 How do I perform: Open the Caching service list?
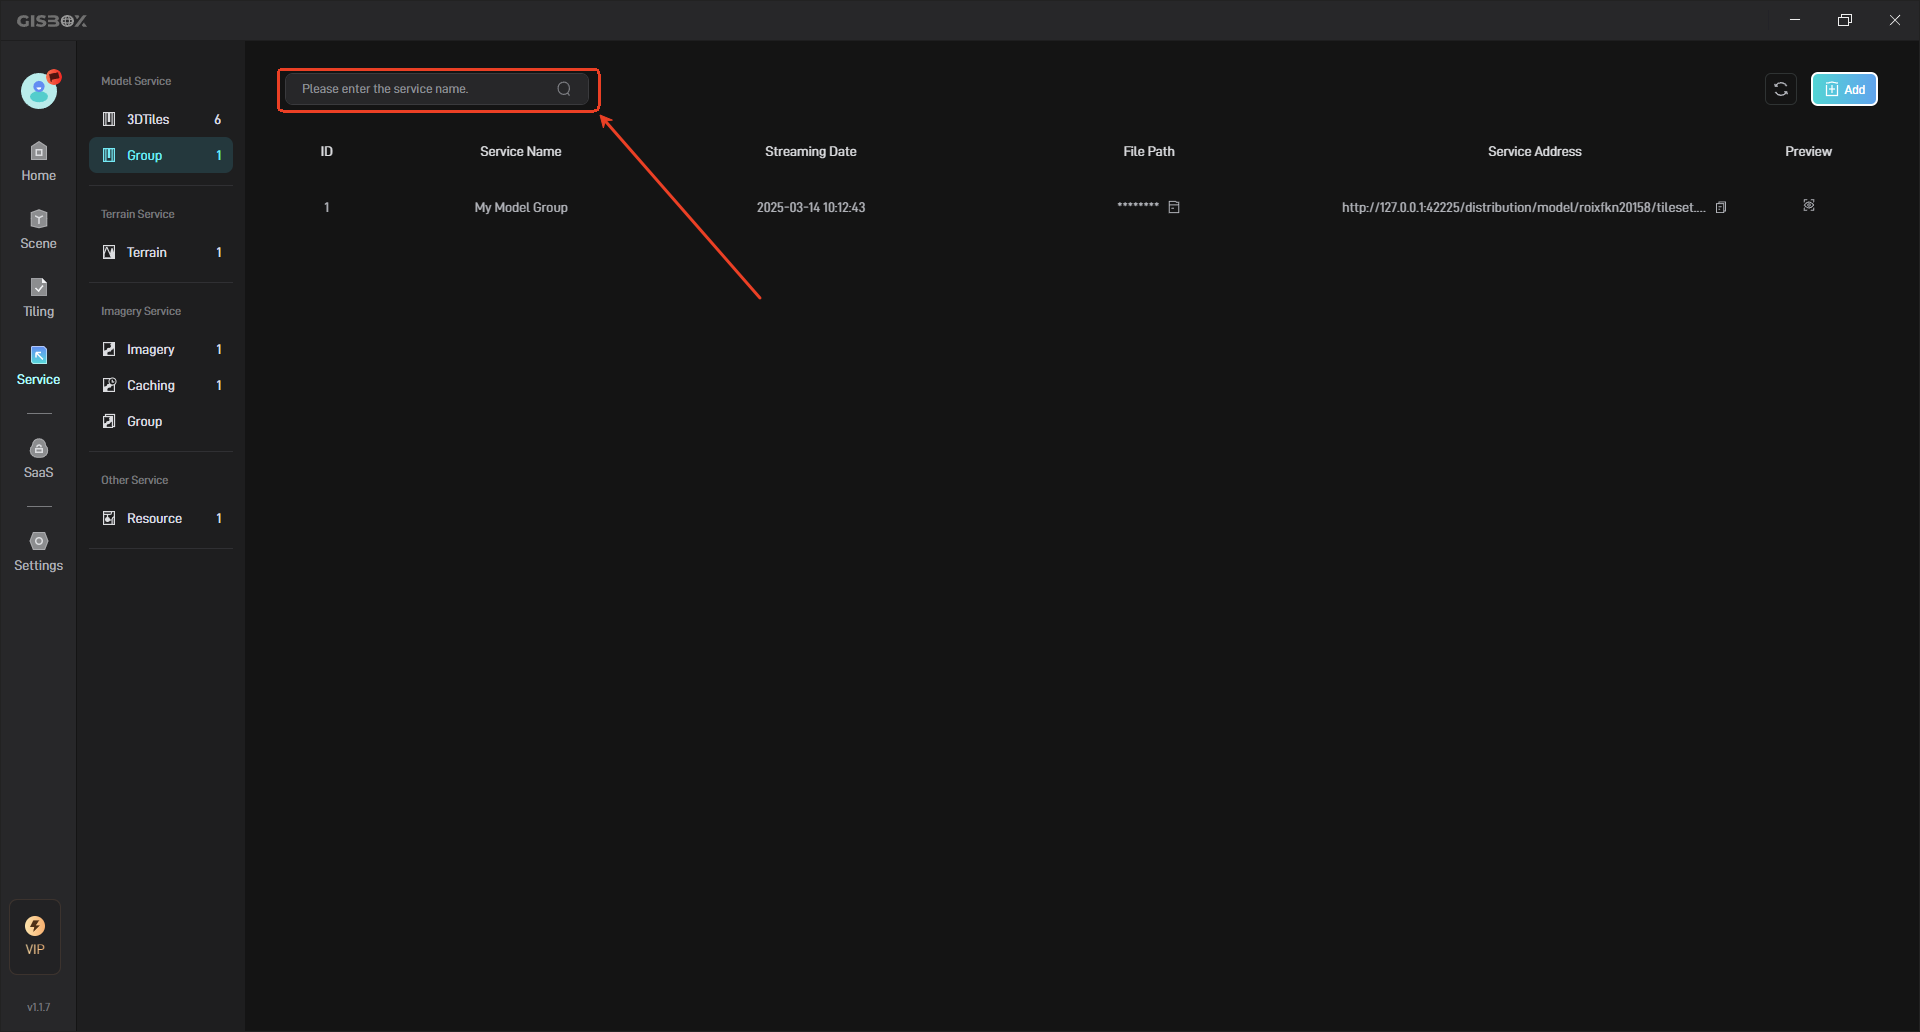(161, 385)
